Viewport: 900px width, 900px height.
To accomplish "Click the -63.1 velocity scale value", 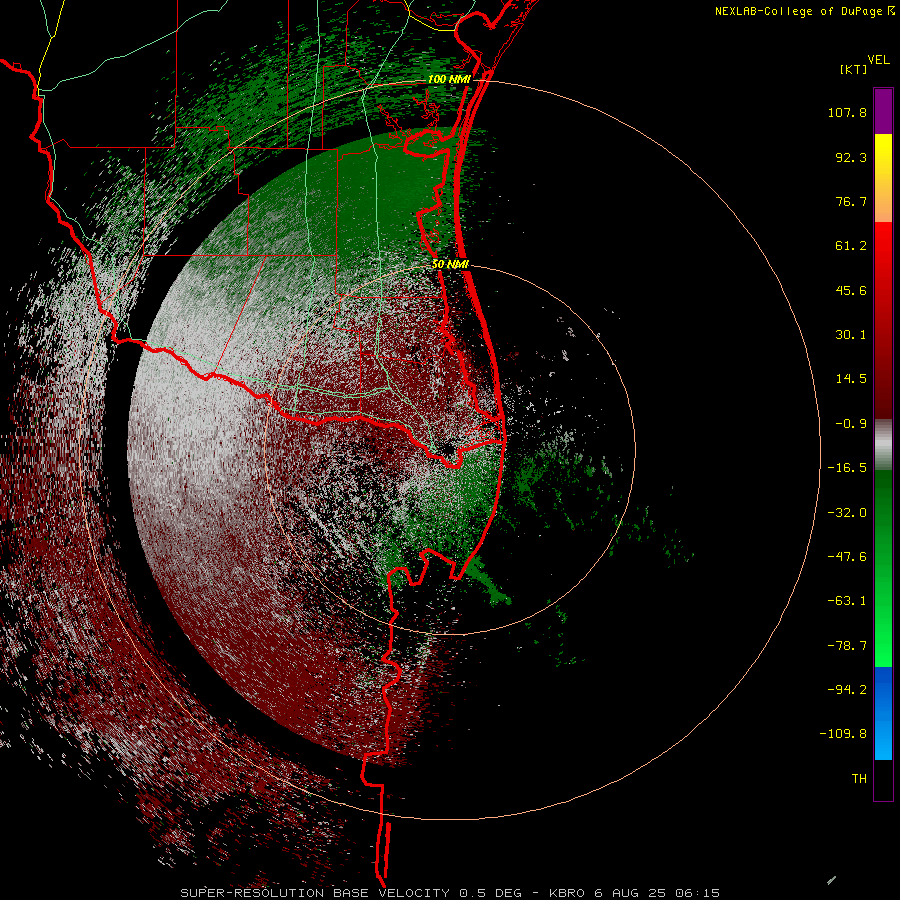I will (847, 601).
